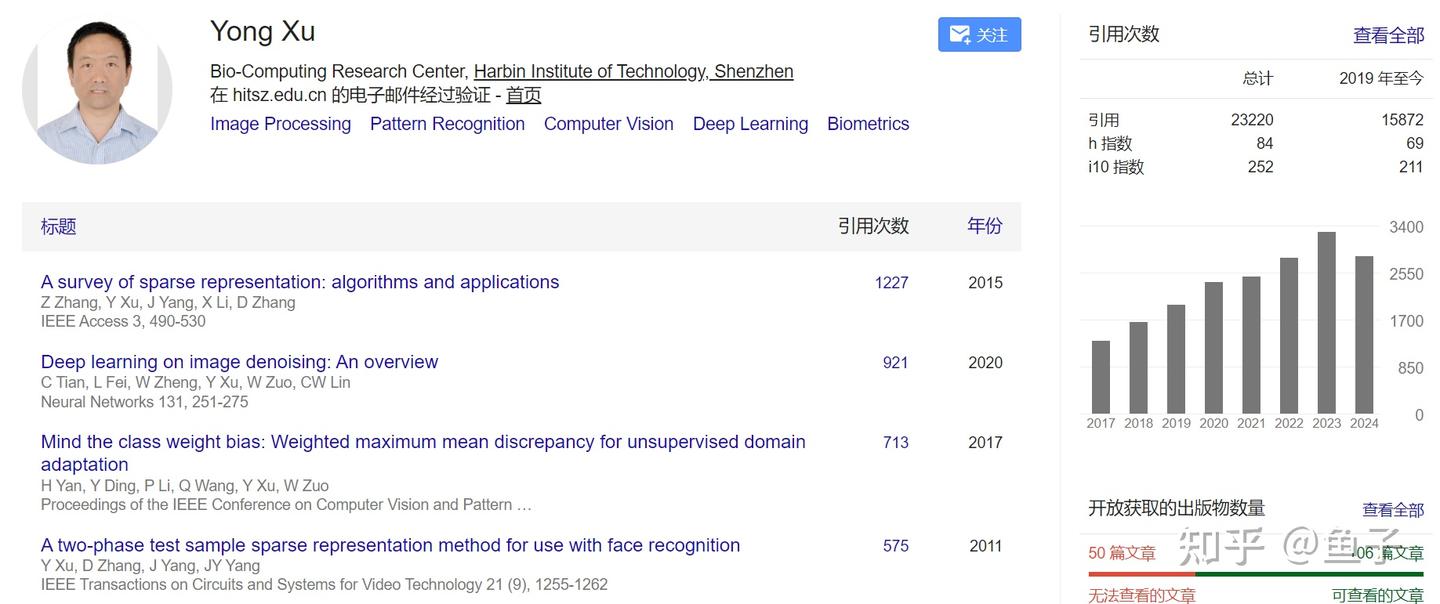The height and width of the screenshot is (604, 1440).
Task: Open the Computer Vision interest tag
Action: (x=608, y=124)
